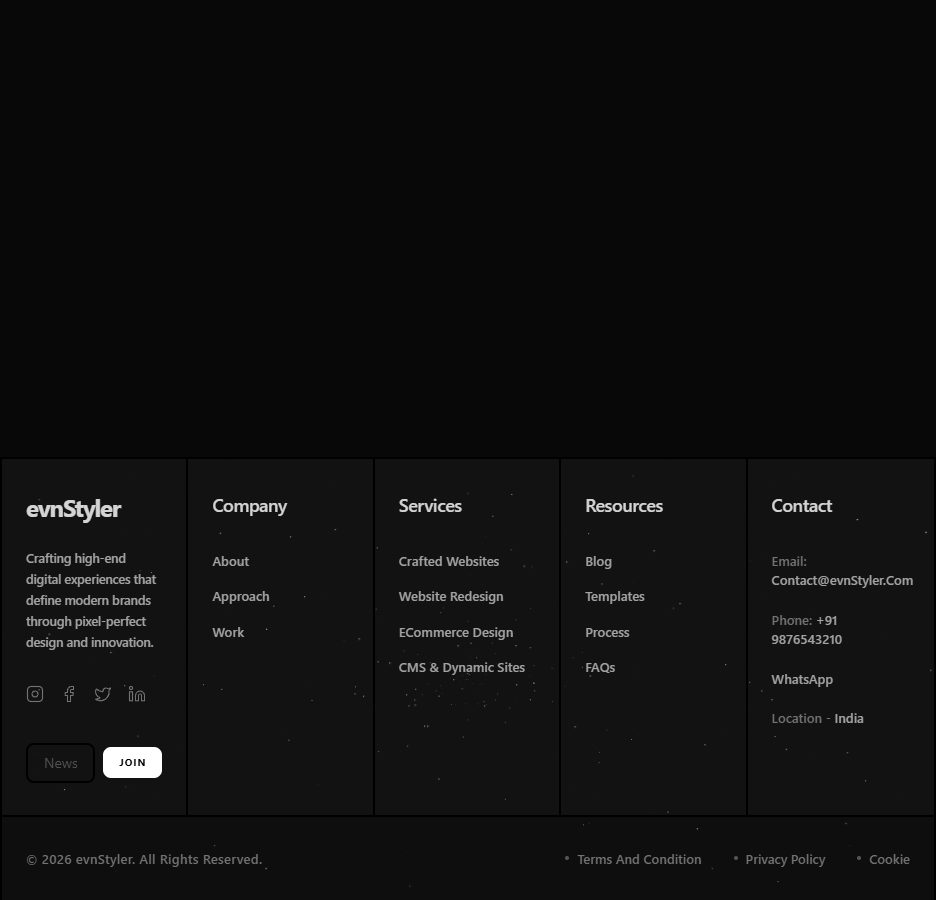Screen dimensions: 936x900
Task: Open the Privacy Policy link
Action: point(785,859)
